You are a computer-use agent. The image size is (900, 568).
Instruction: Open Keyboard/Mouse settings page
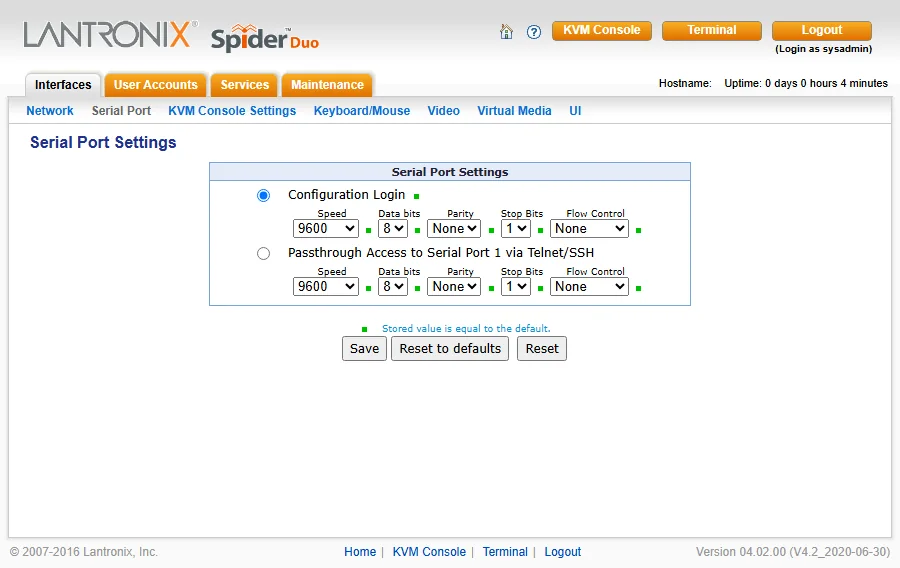click(x=362, y=111)
